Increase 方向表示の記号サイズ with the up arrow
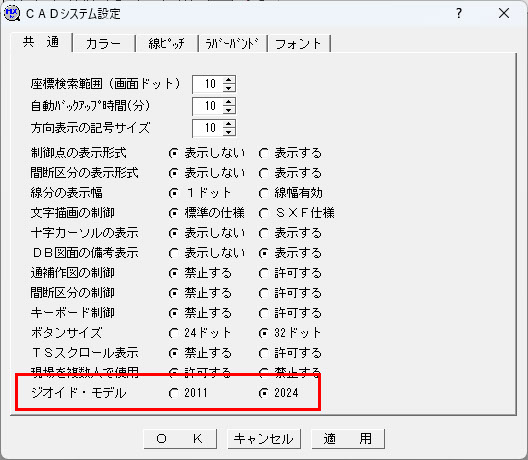This screenshot has height=460, width=528. (229, 124)
